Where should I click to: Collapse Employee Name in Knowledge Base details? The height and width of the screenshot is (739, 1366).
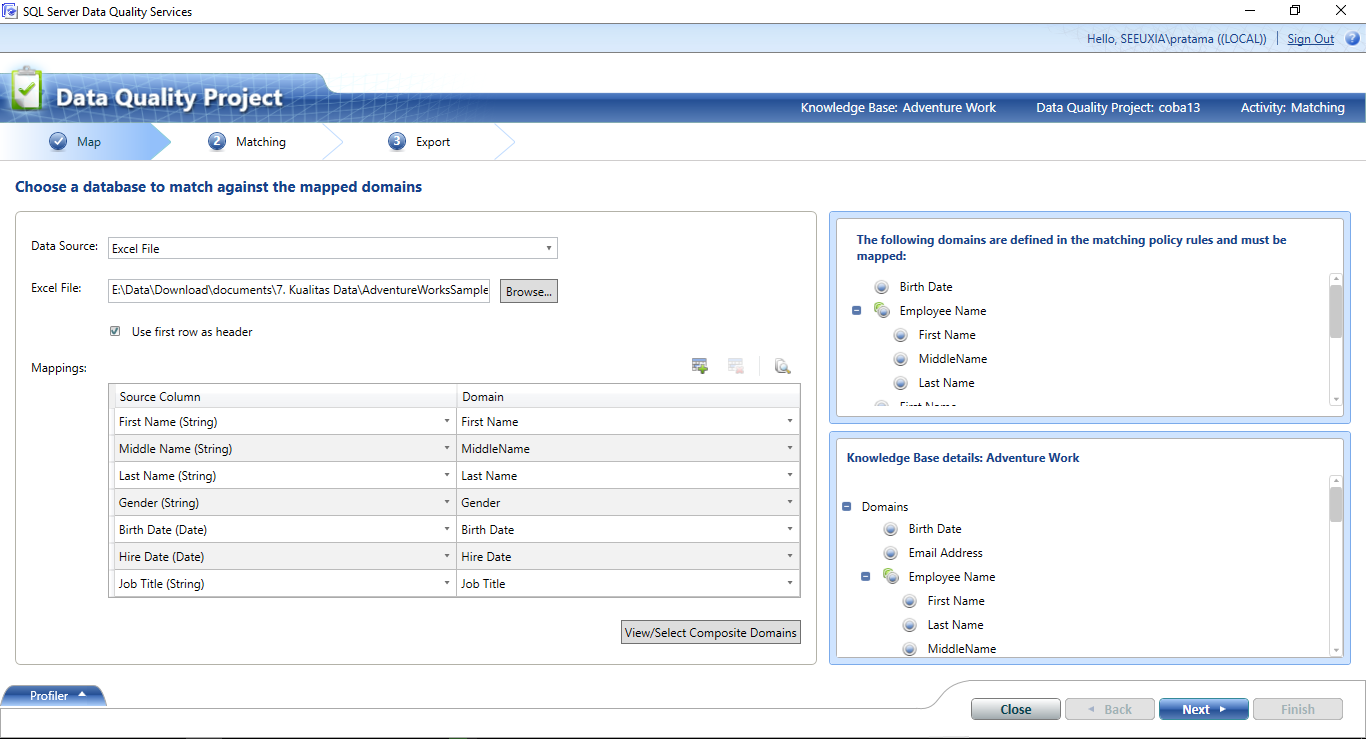(x=867, y=576)
